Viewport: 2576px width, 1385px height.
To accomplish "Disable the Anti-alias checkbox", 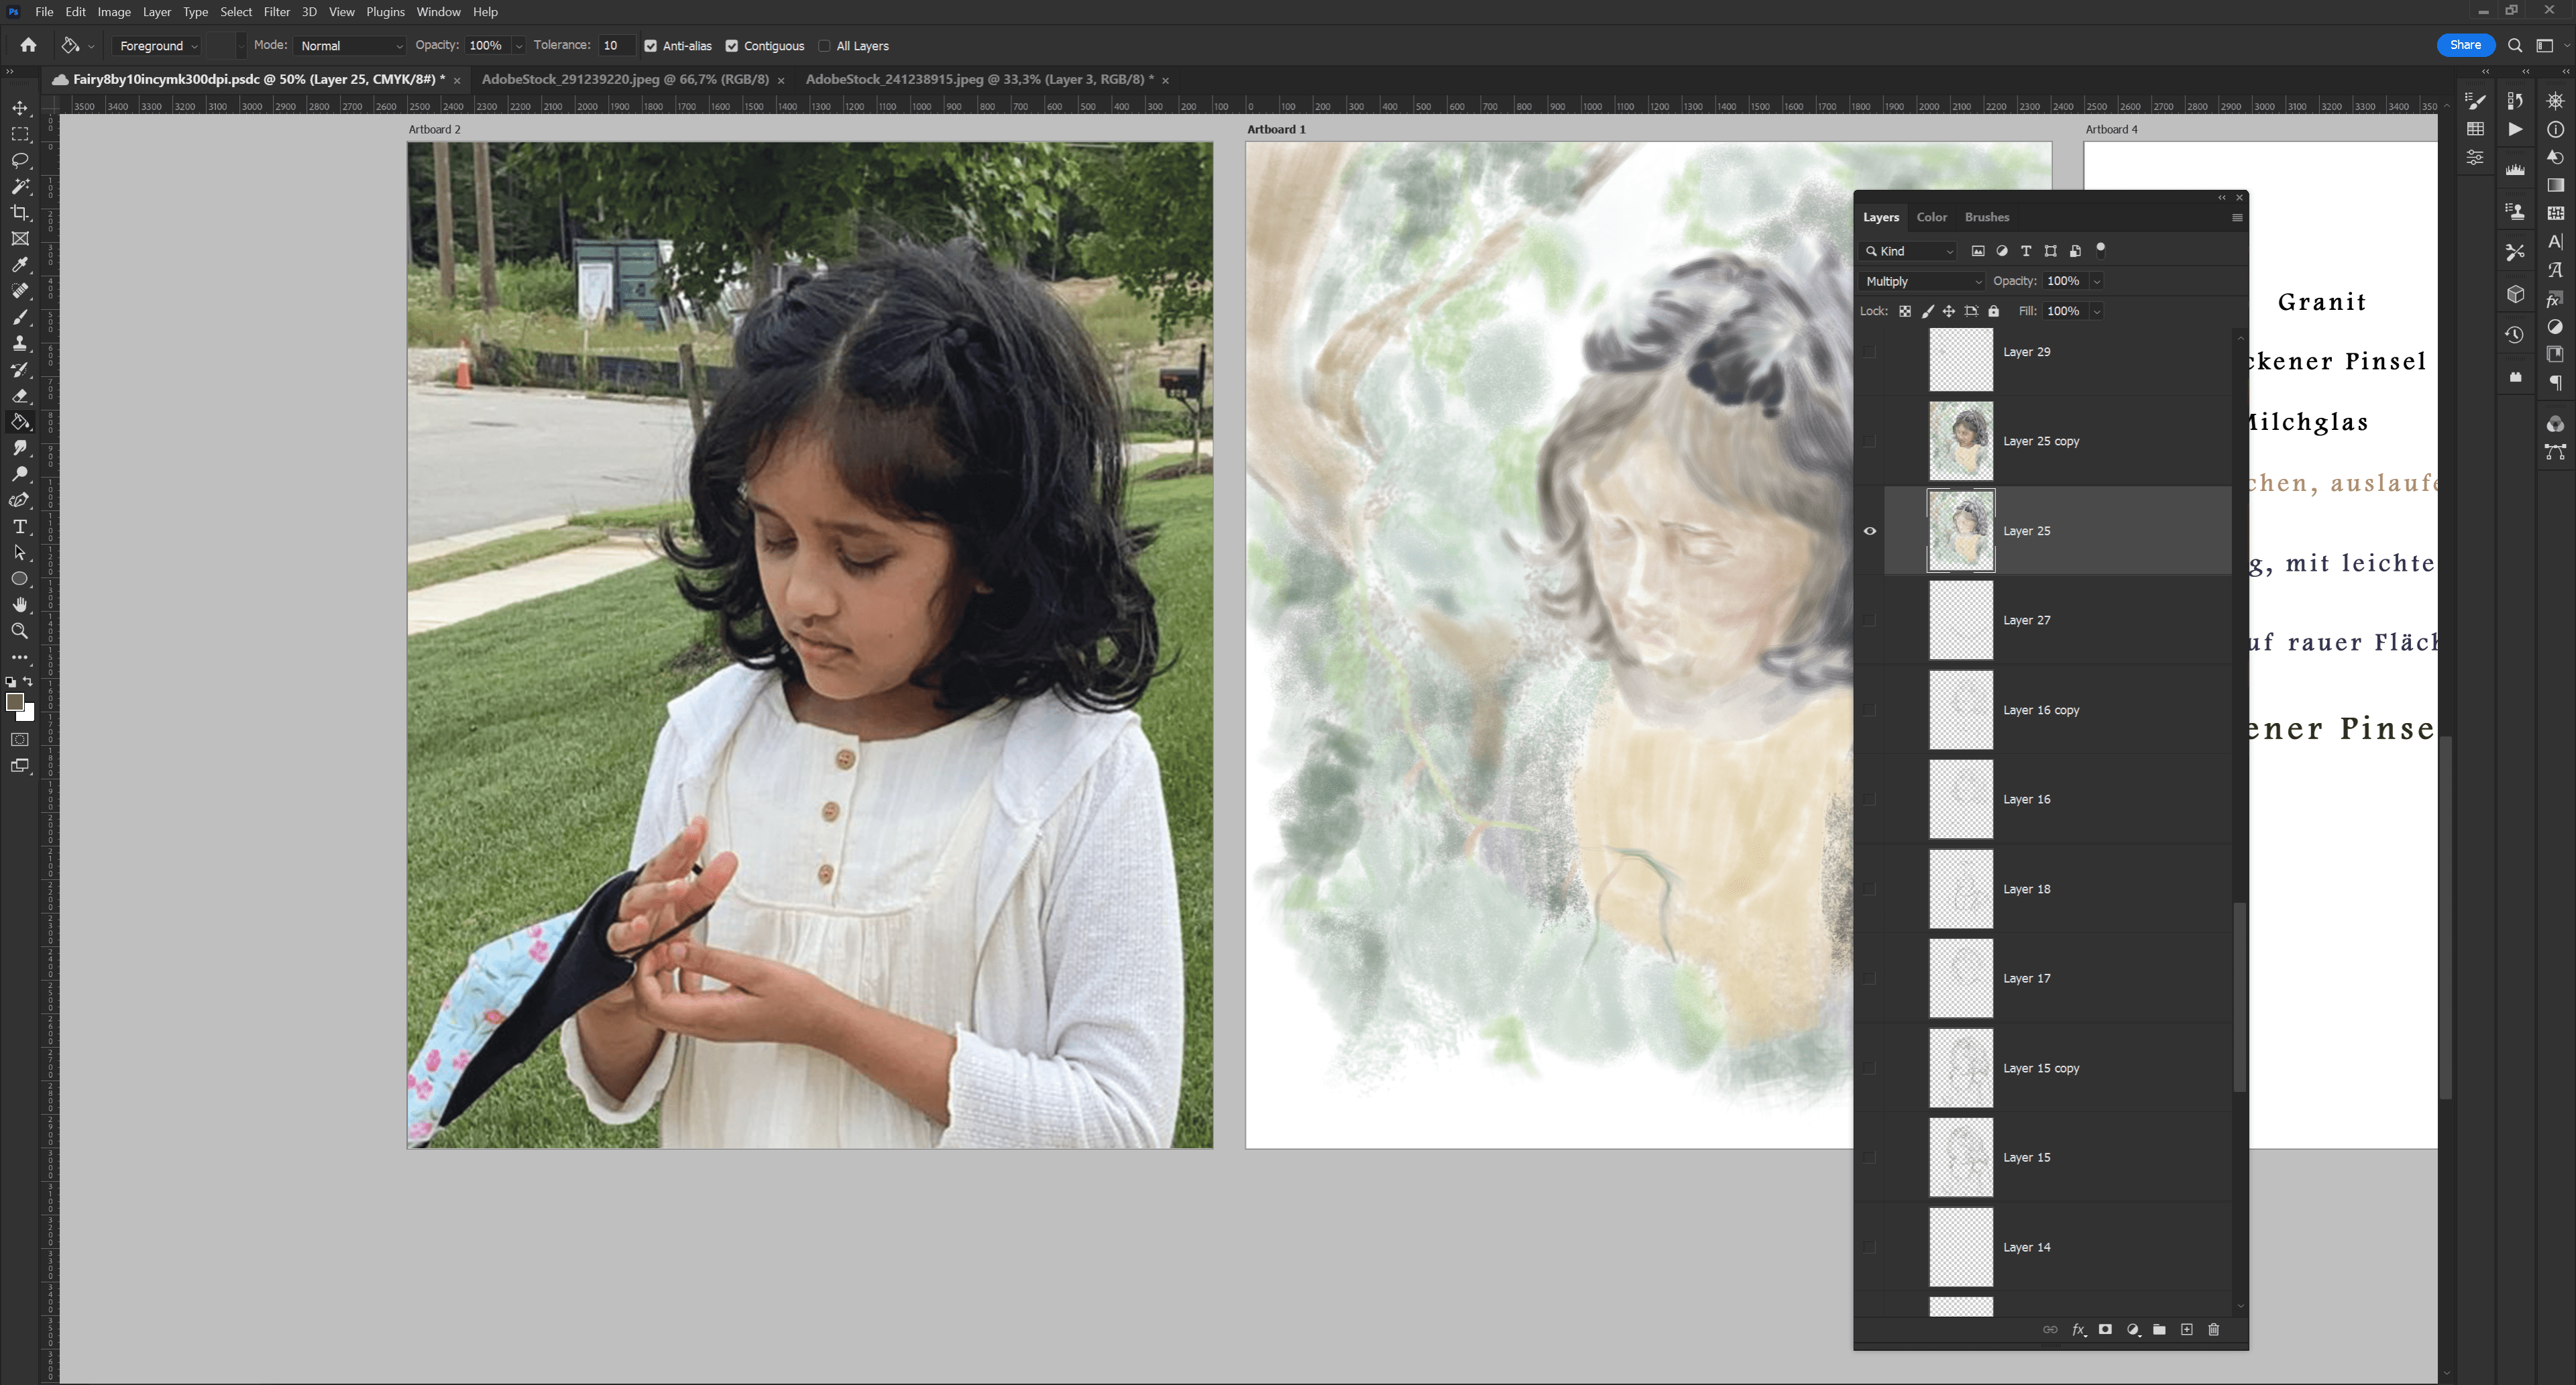I will (651, 46).
